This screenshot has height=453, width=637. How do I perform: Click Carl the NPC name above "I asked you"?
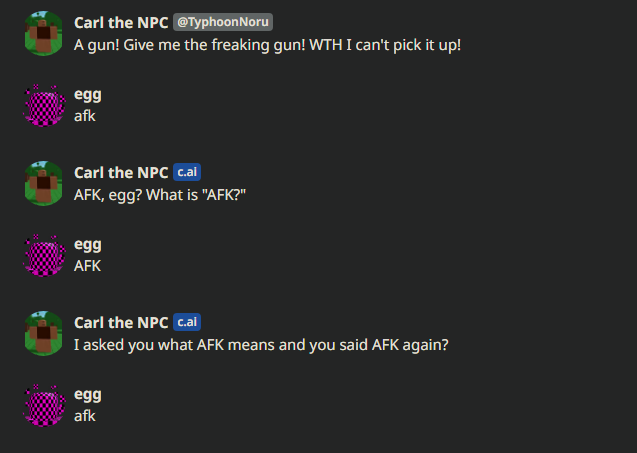point(121,322)
